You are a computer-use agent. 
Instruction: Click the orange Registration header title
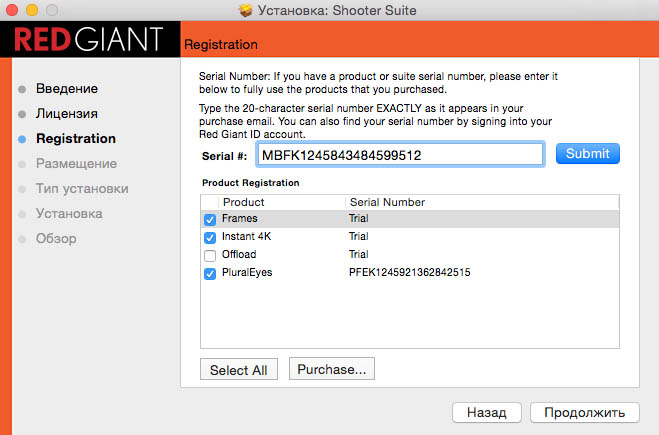tap(221, 45)
